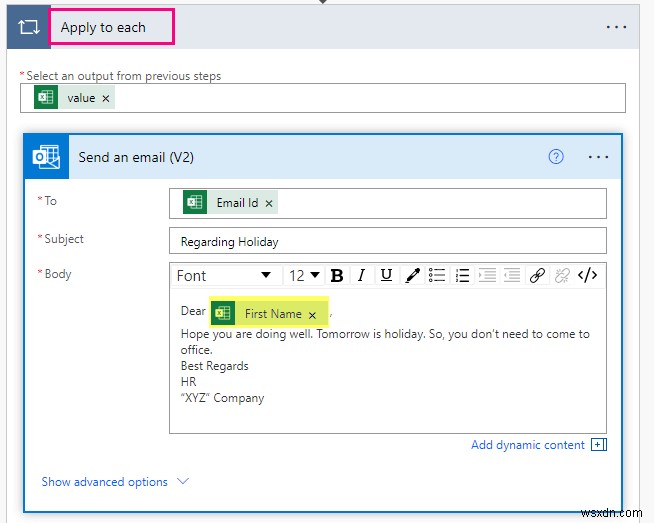Open the Send an email ellipsis menu

coord(598,157)
